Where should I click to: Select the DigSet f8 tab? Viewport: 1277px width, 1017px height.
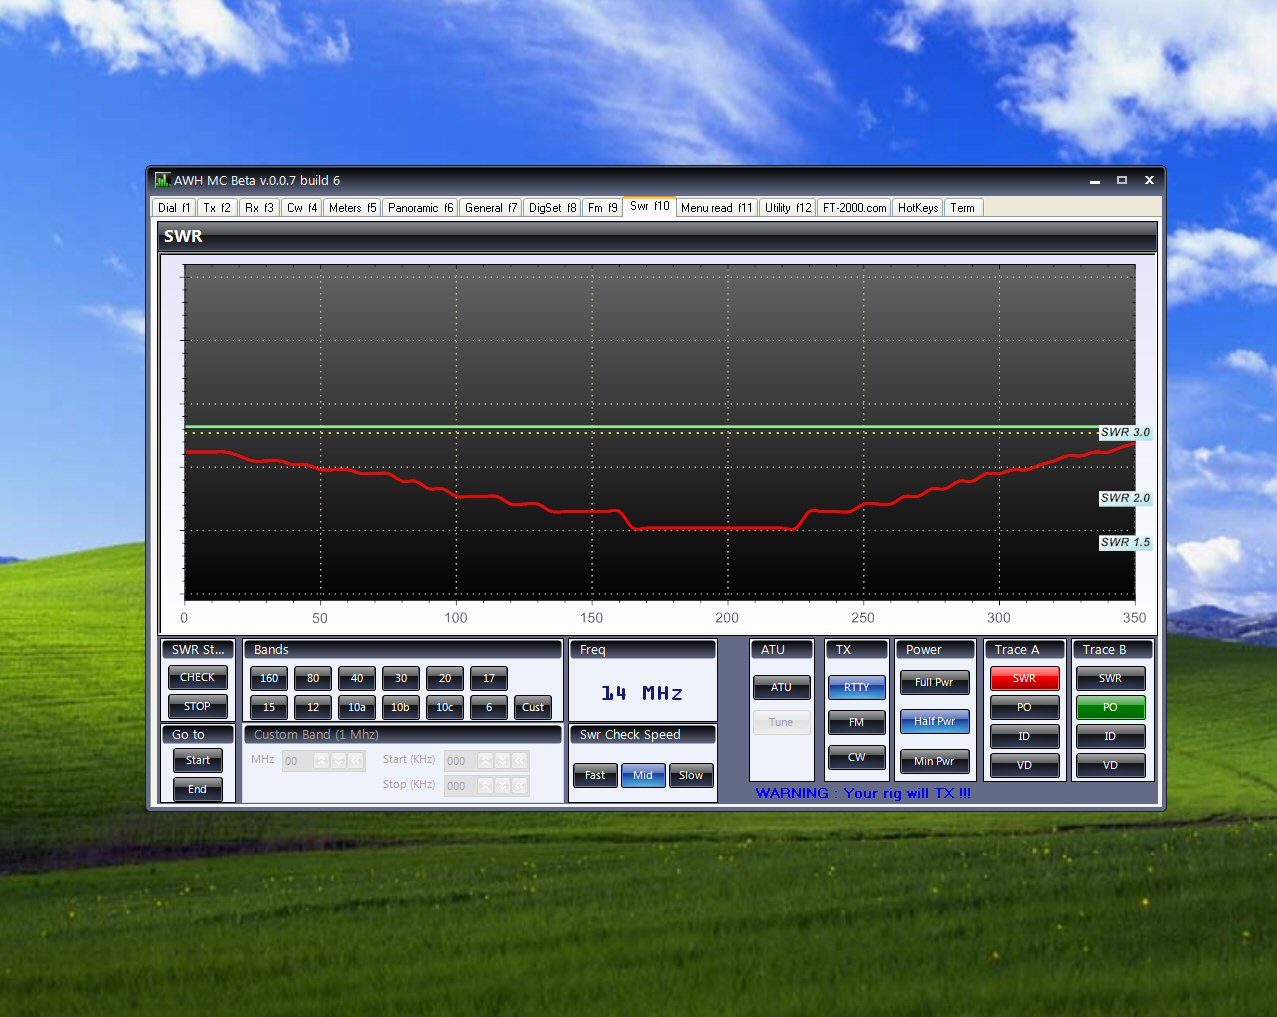click(553, 208)
